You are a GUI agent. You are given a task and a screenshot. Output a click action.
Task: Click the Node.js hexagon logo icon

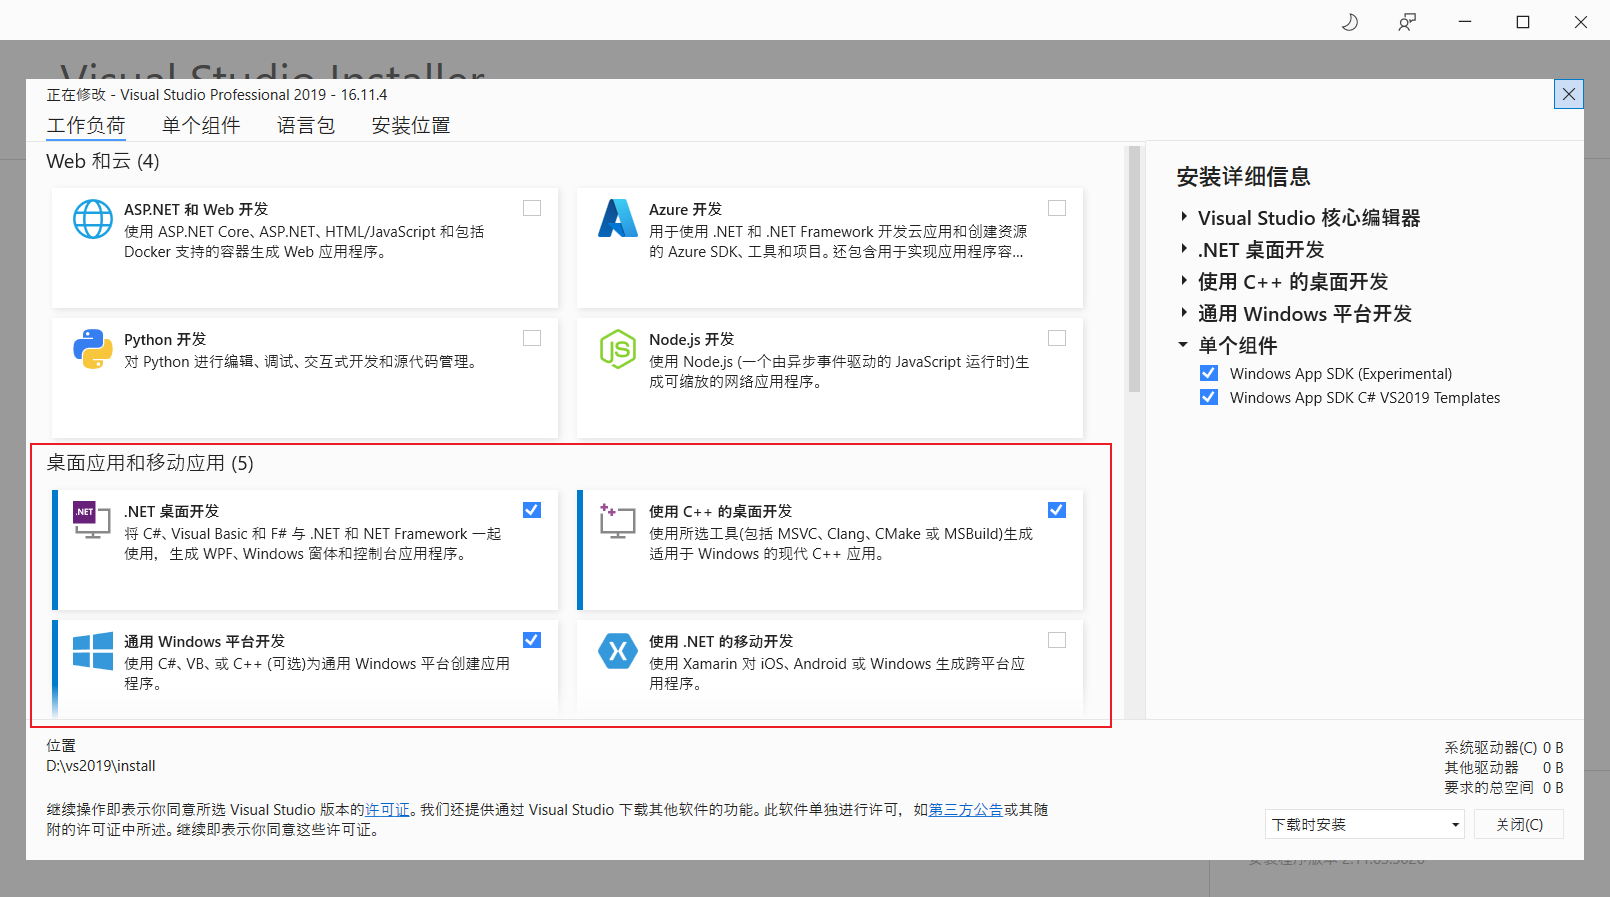[x=618, y=349]
